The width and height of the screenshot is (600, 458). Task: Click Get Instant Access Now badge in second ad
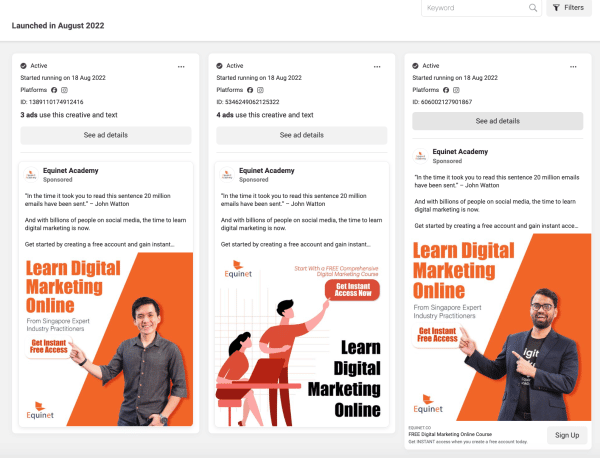coord(352,290)
